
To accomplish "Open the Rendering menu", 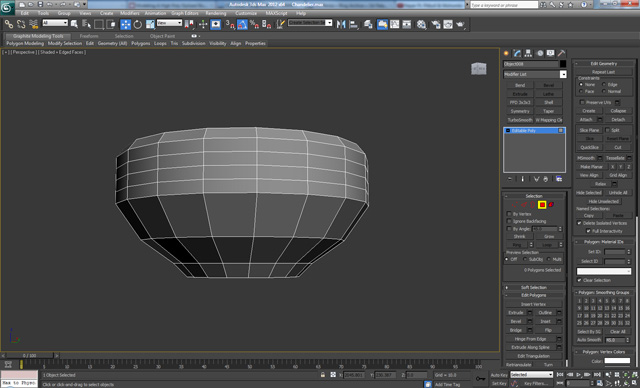I will (x=216, y=13).
